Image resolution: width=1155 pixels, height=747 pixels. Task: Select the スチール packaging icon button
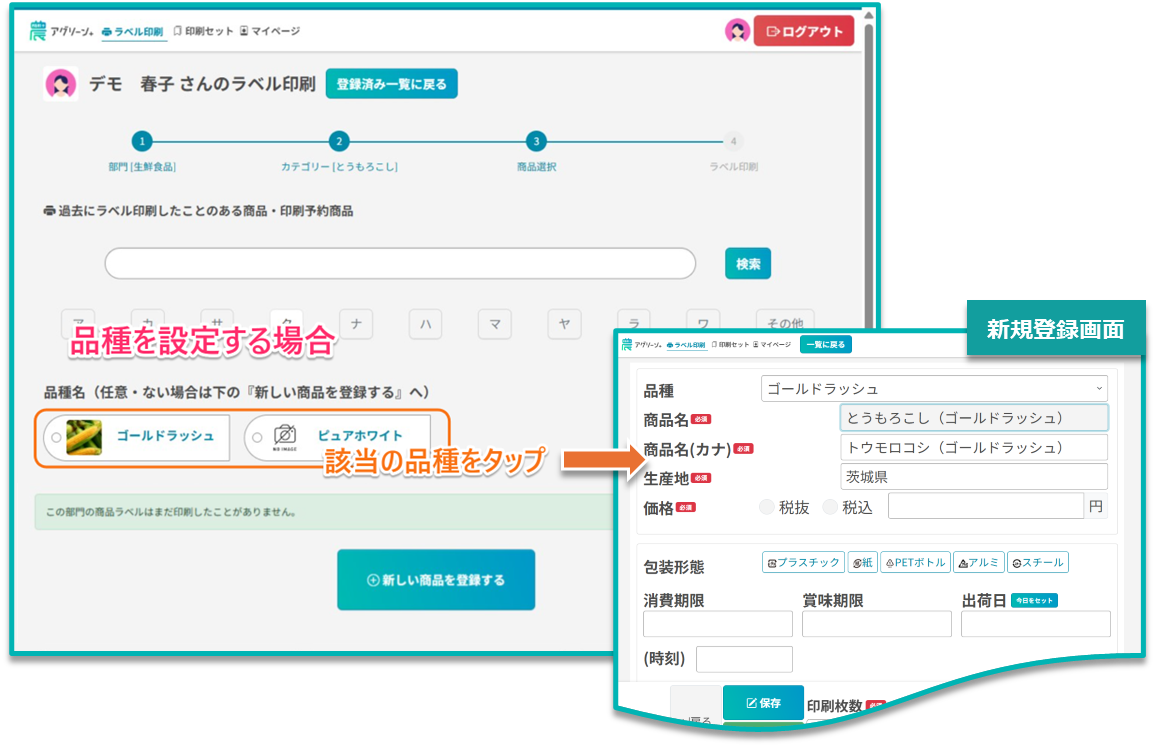tap(1037, 562)
